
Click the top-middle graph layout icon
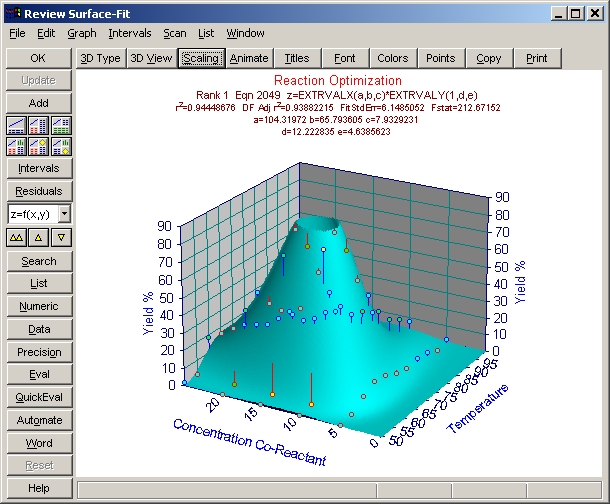pos(39,125)
